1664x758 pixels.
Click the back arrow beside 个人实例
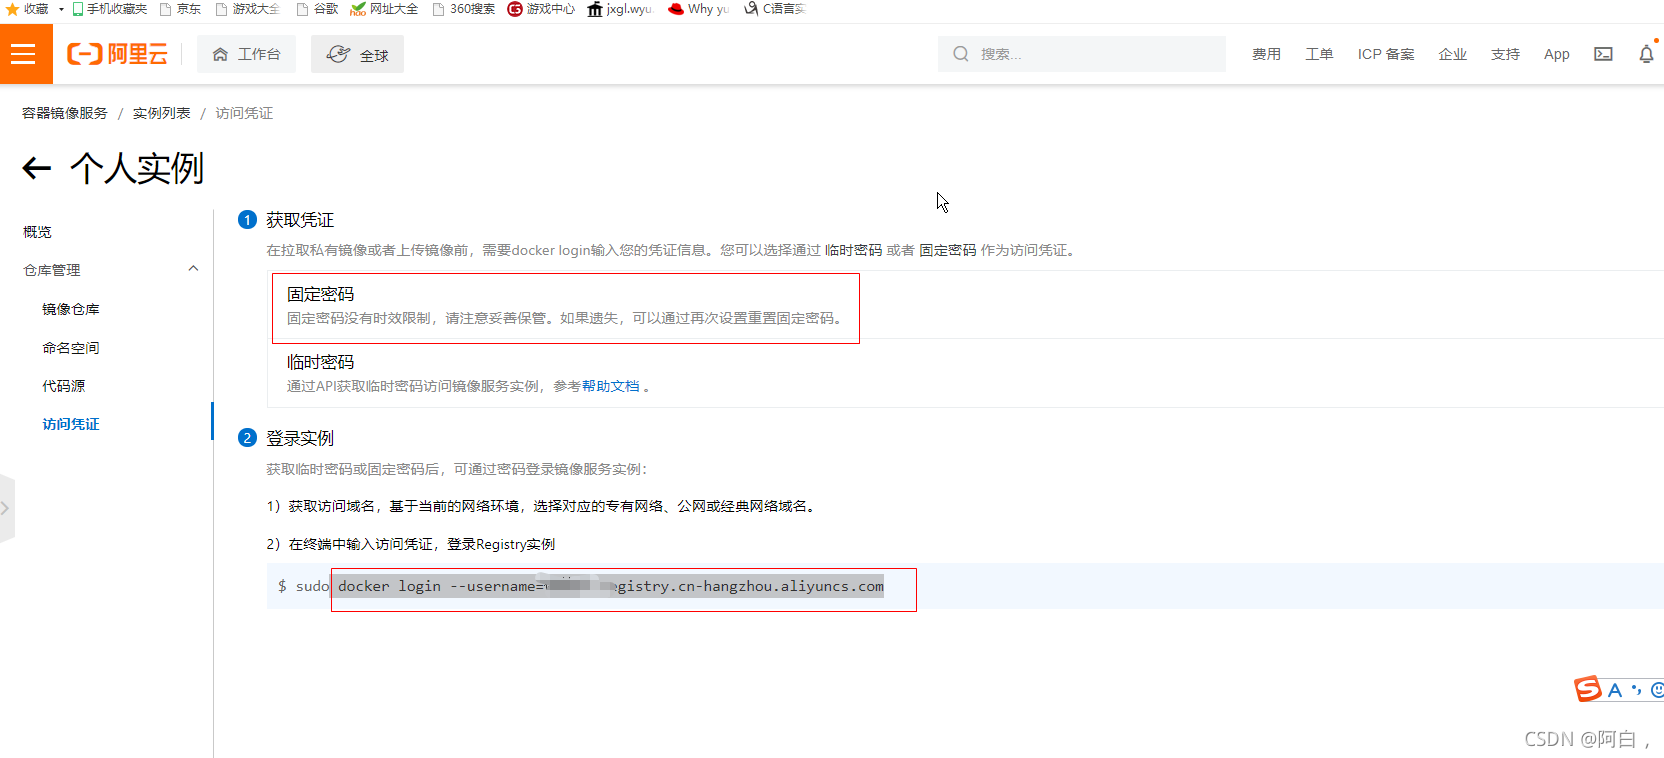pyautogui.click(x=37, y=168)
